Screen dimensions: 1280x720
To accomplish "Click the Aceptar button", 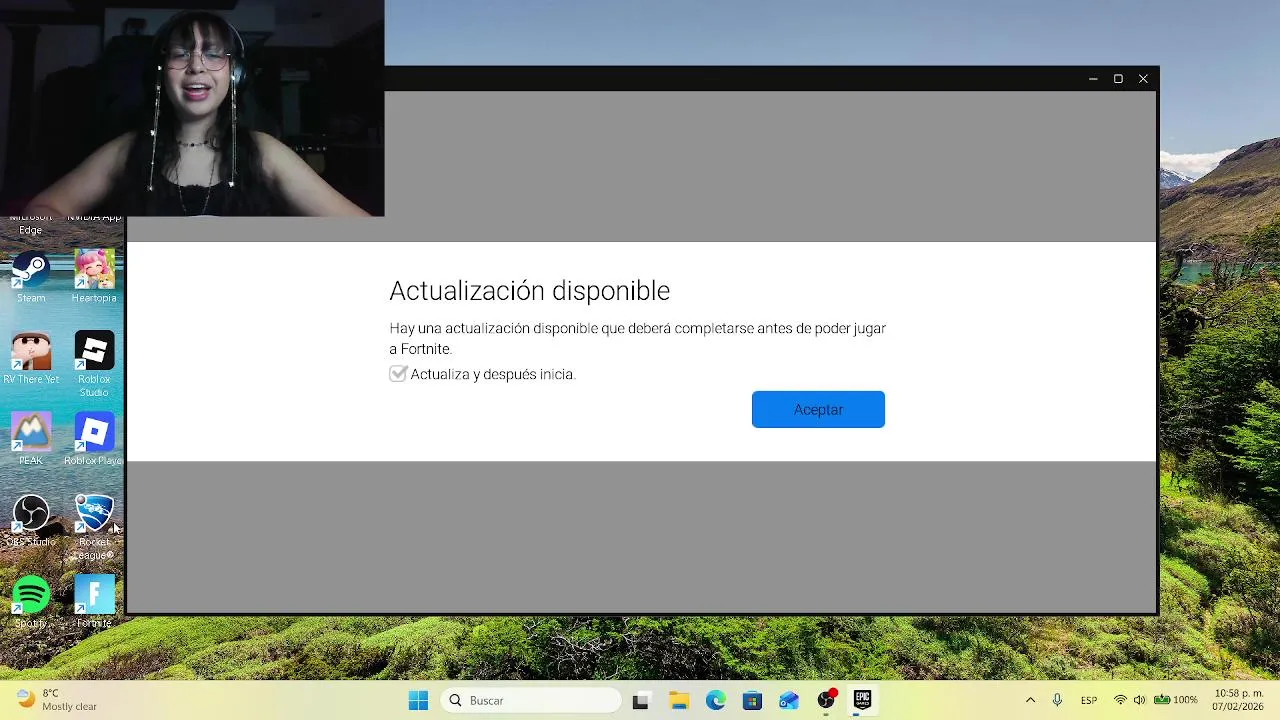I will 818,409.
